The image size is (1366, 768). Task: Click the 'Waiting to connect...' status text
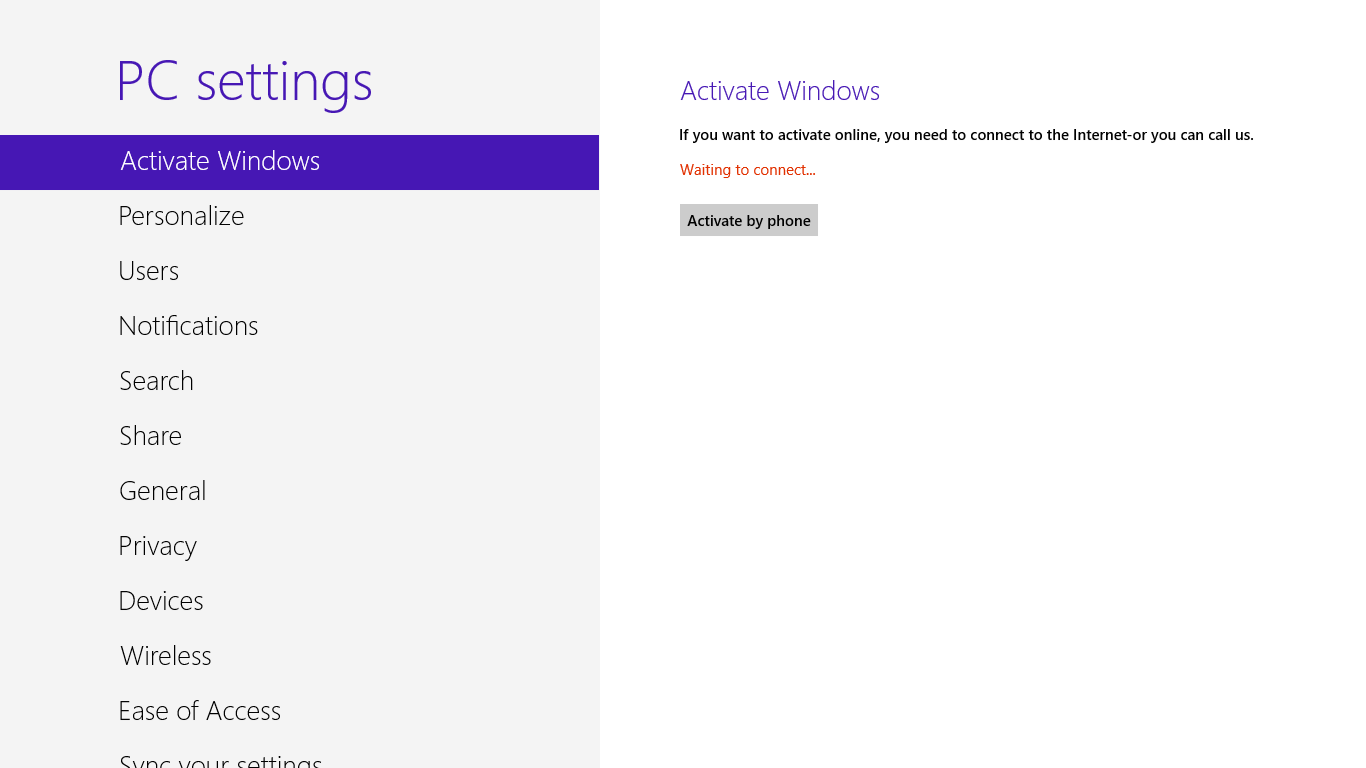(x=748, y=170)
